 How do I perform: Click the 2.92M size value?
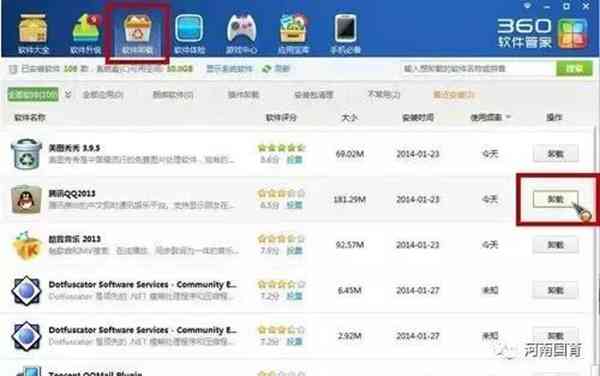(350, 336)
